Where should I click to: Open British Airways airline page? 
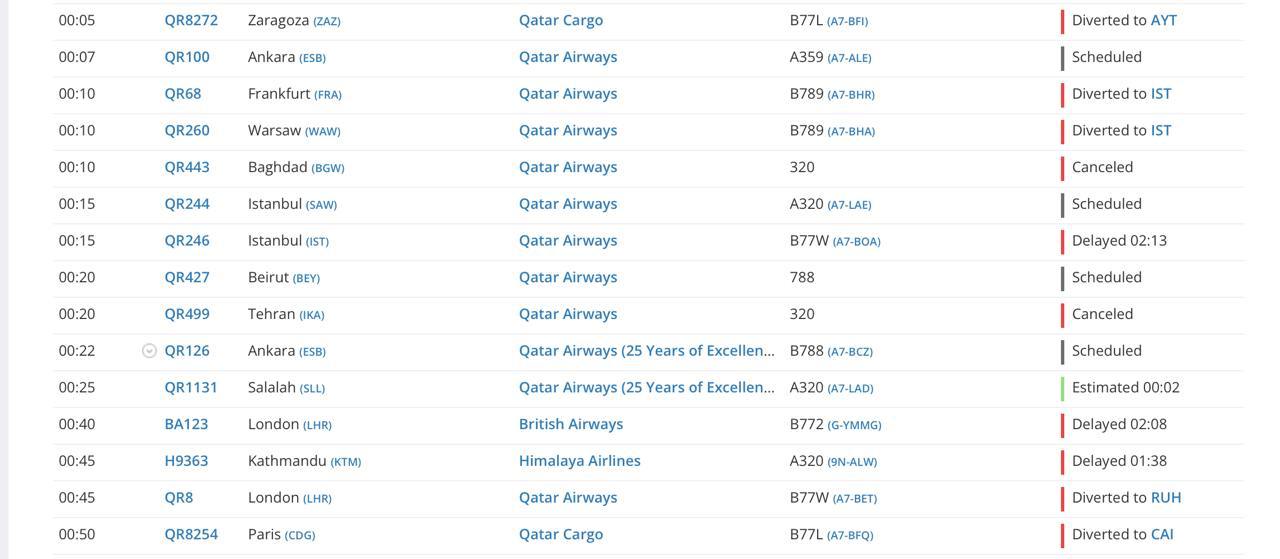(x=570, y=424)
